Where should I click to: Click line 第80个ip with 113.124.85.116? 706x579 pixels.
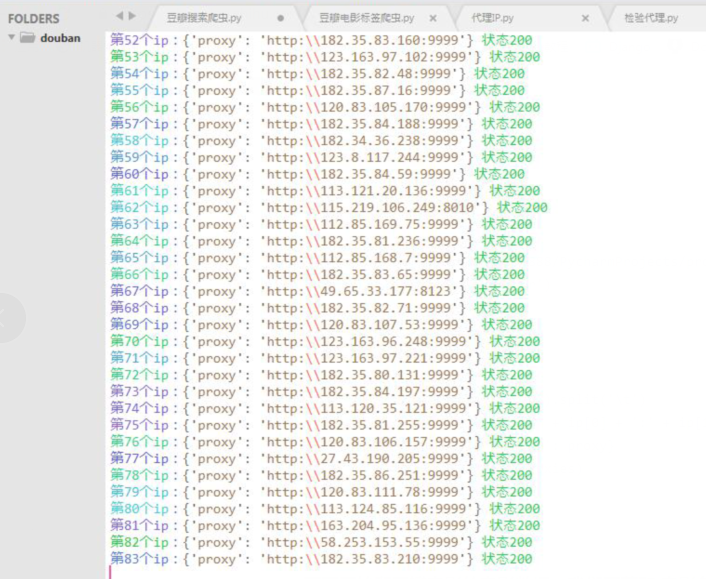[x=325, y=508]
